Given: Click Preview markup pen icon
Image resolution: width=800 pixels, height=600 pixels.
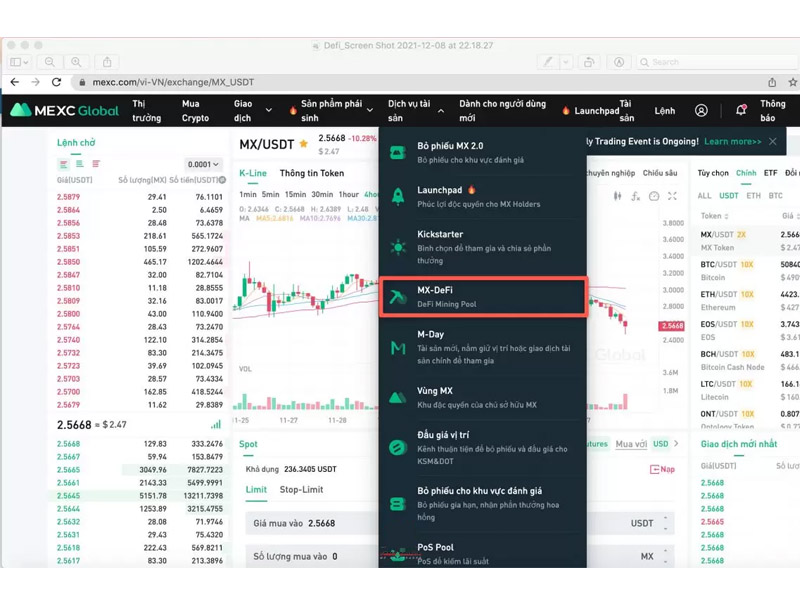Looking at the screenshot, I should (x=548, y=62).
